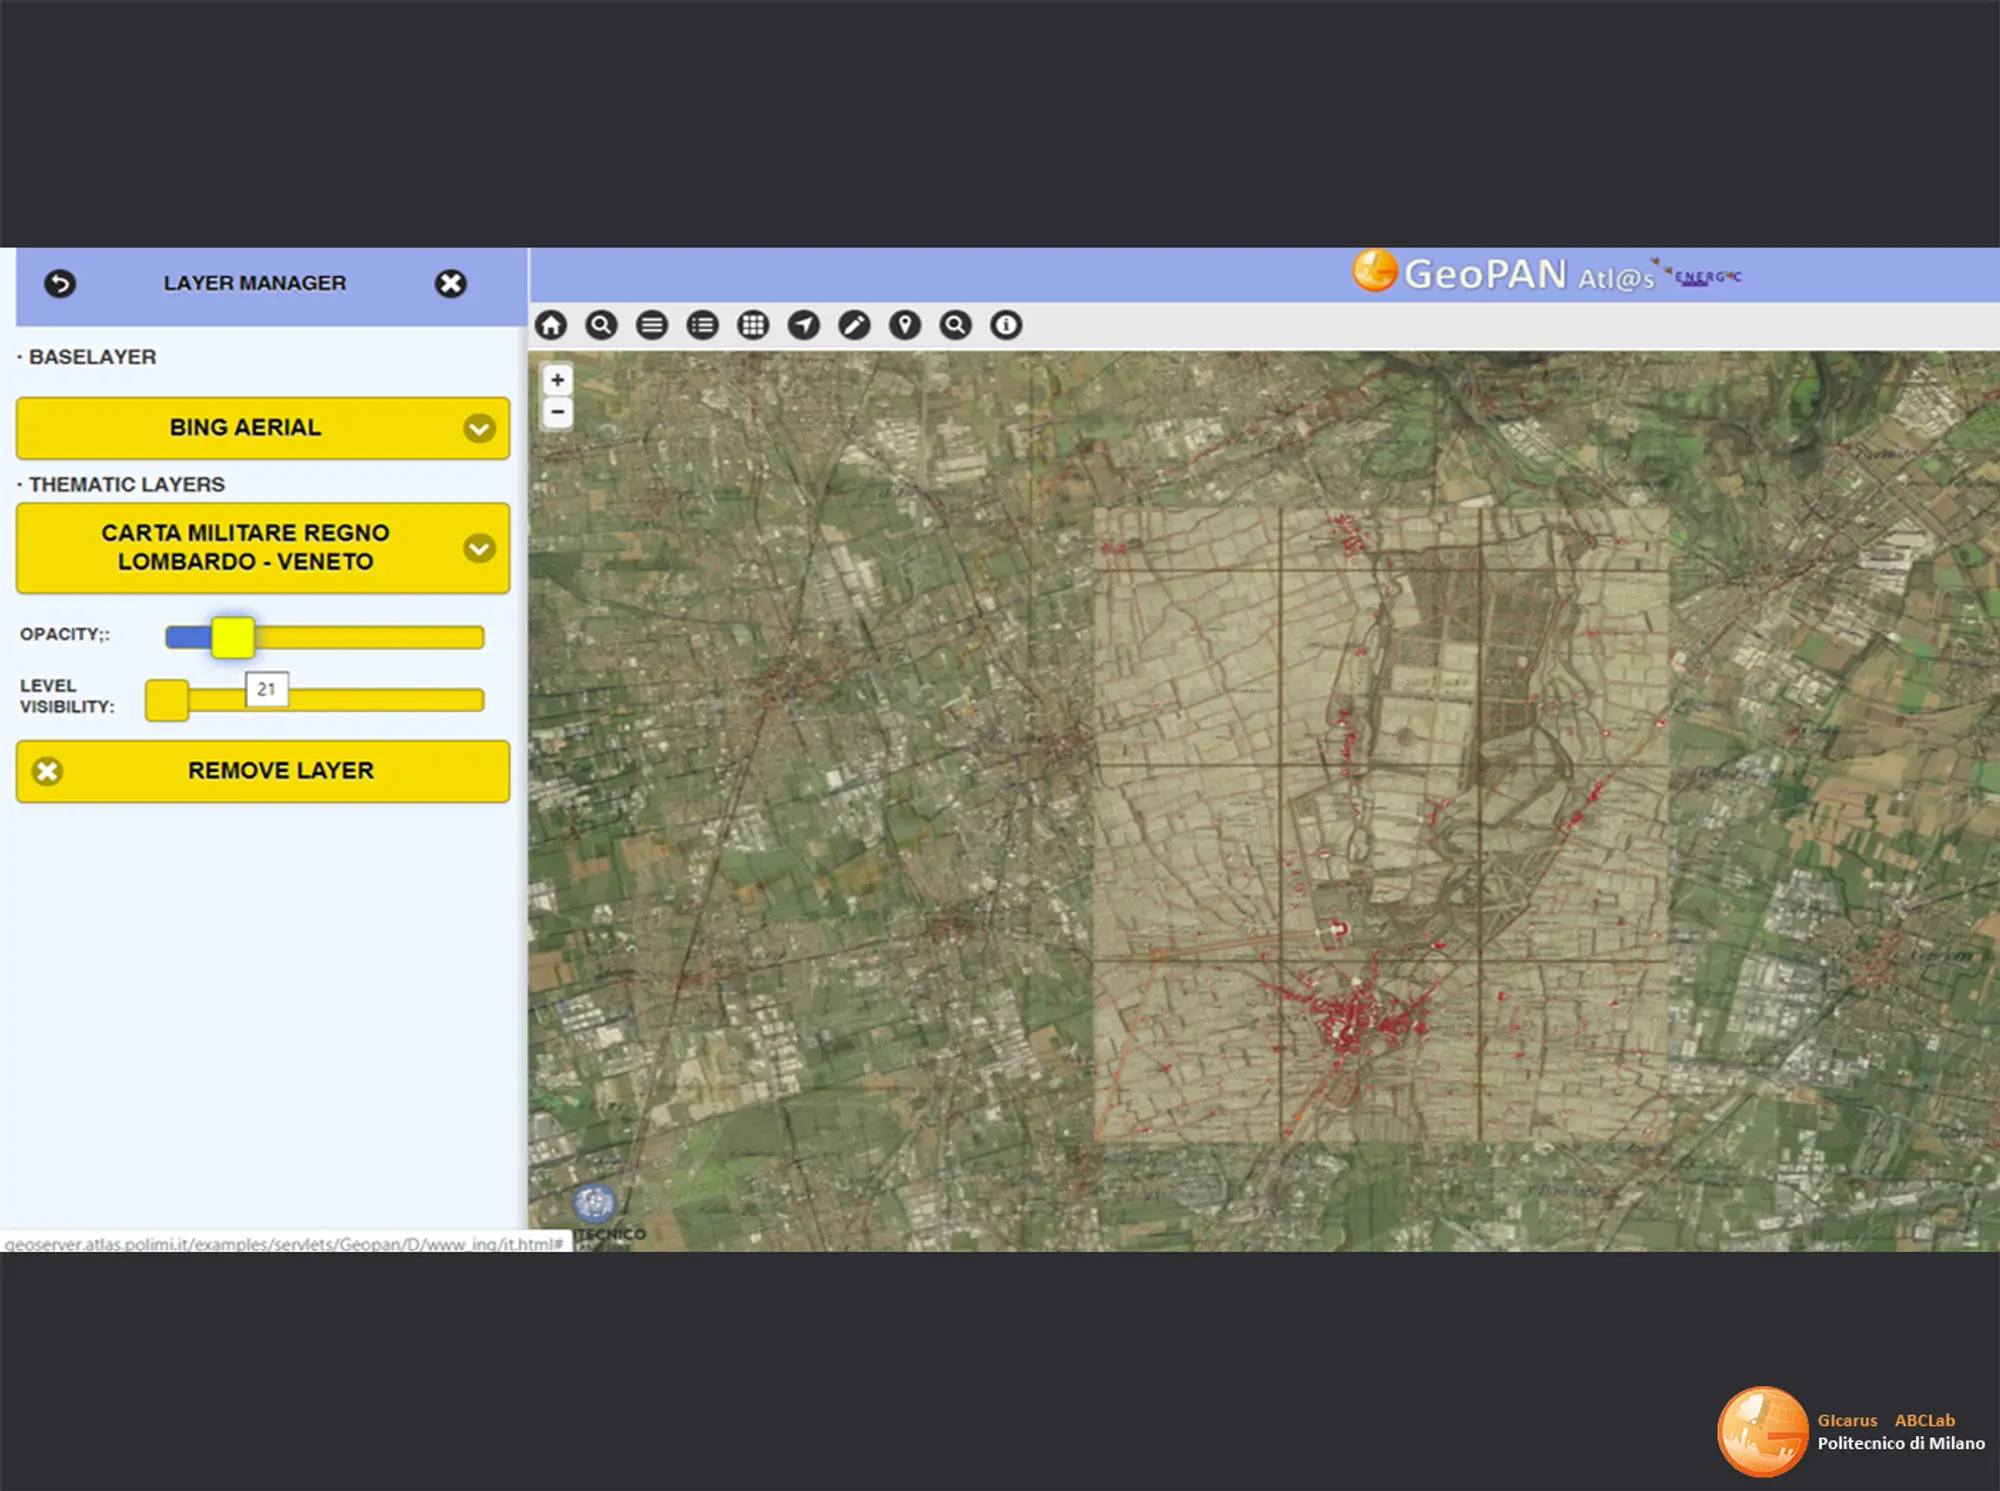
Task: Activate the geolocation arrow icon
Action: pos(804,325)
